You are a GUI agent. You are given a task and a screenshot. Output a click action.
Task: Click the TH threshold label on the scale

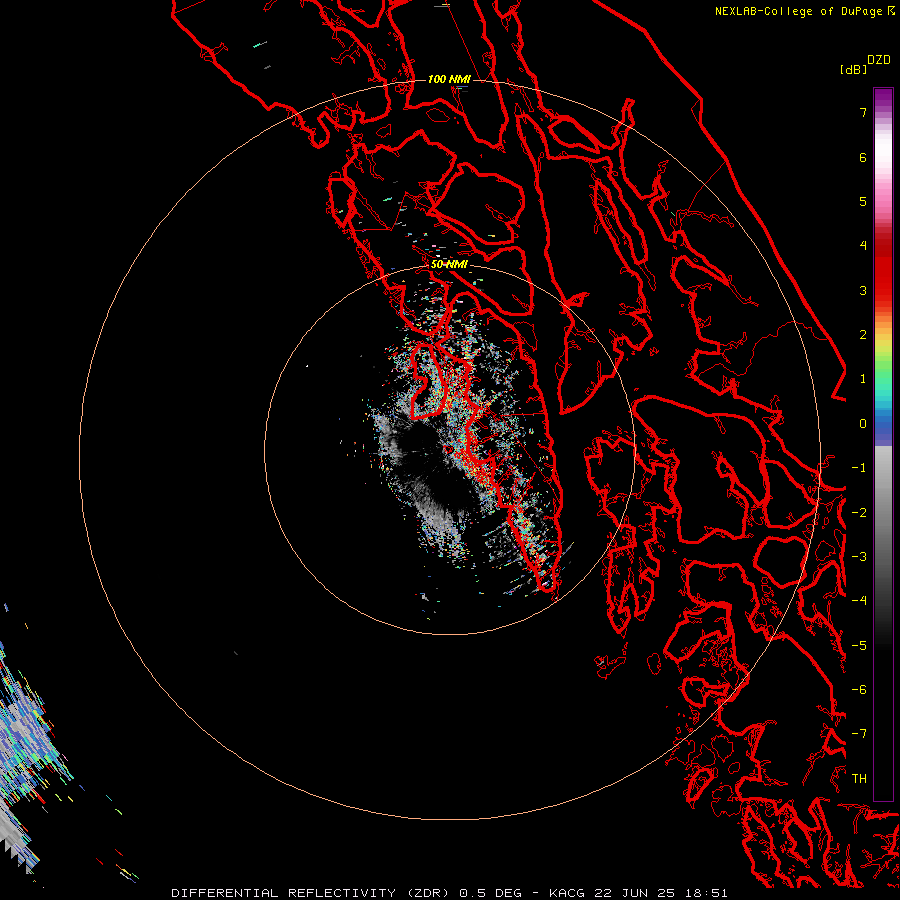pos(859,779)
